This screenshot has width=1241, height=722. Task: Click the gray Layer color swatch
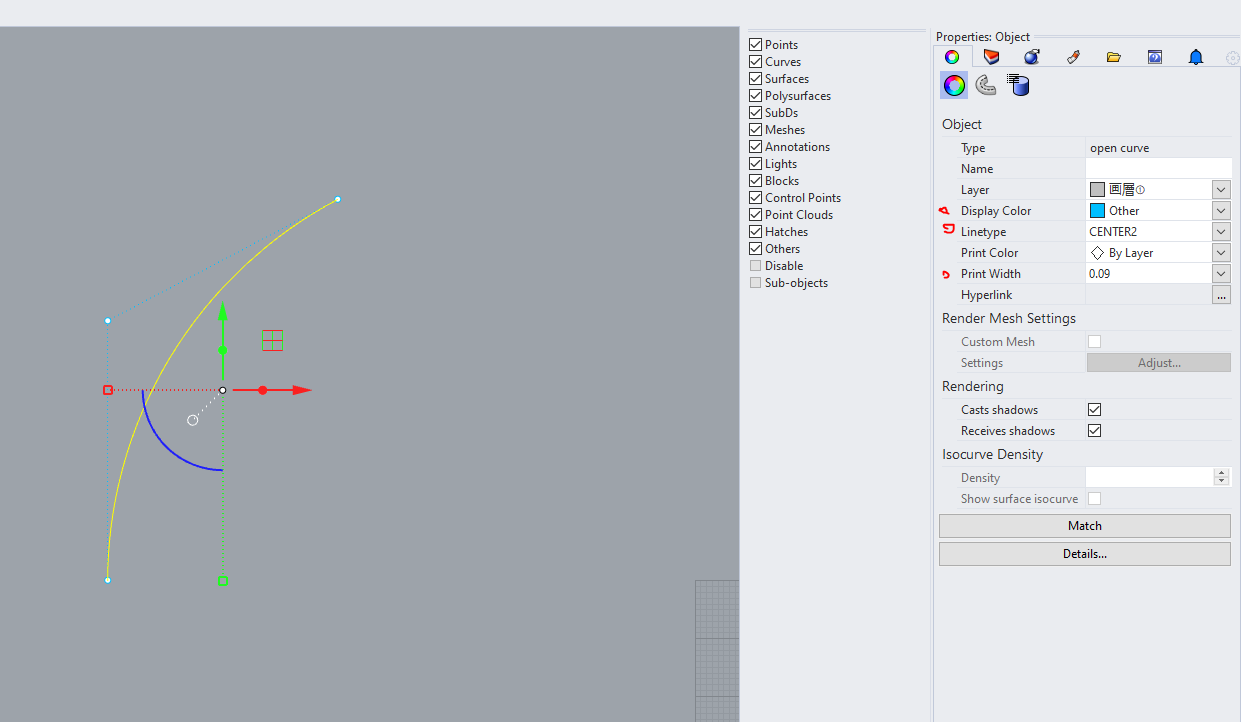point(1097,189)
